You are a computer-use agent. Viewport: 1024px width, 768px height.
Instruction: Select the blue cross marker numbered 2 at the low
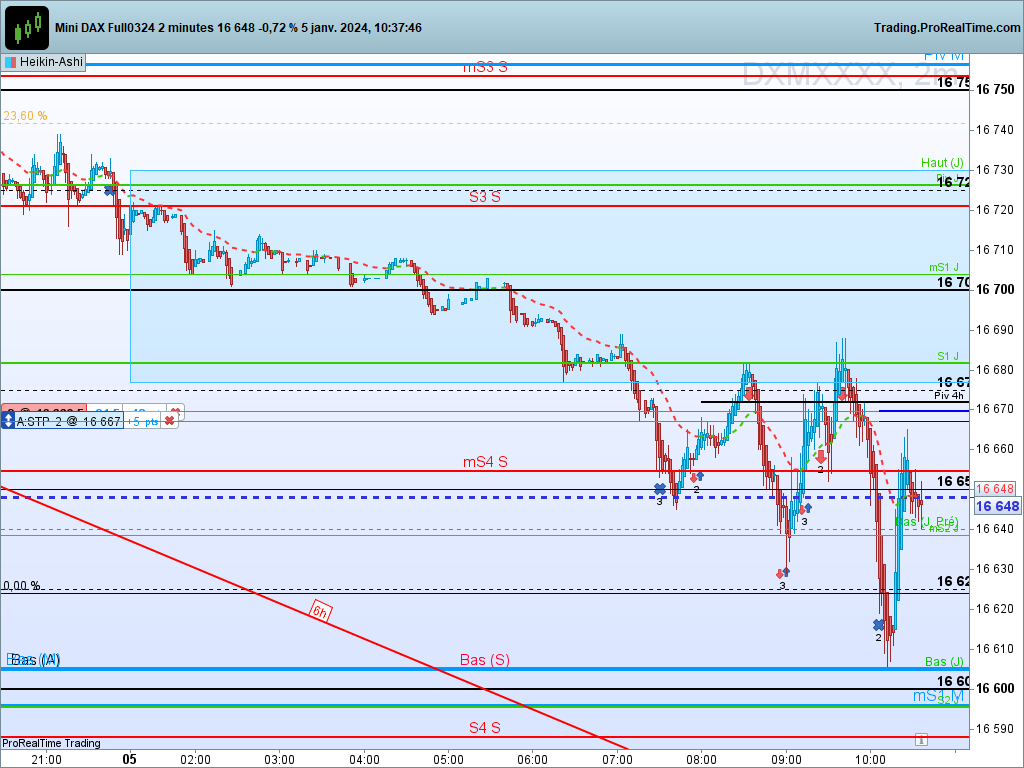(x=878, y=625)
